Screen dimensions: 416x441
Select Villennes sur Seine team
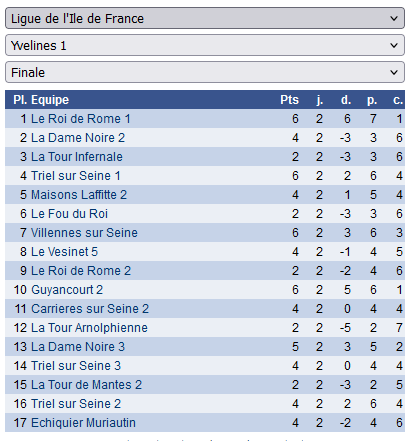point(84,233)
